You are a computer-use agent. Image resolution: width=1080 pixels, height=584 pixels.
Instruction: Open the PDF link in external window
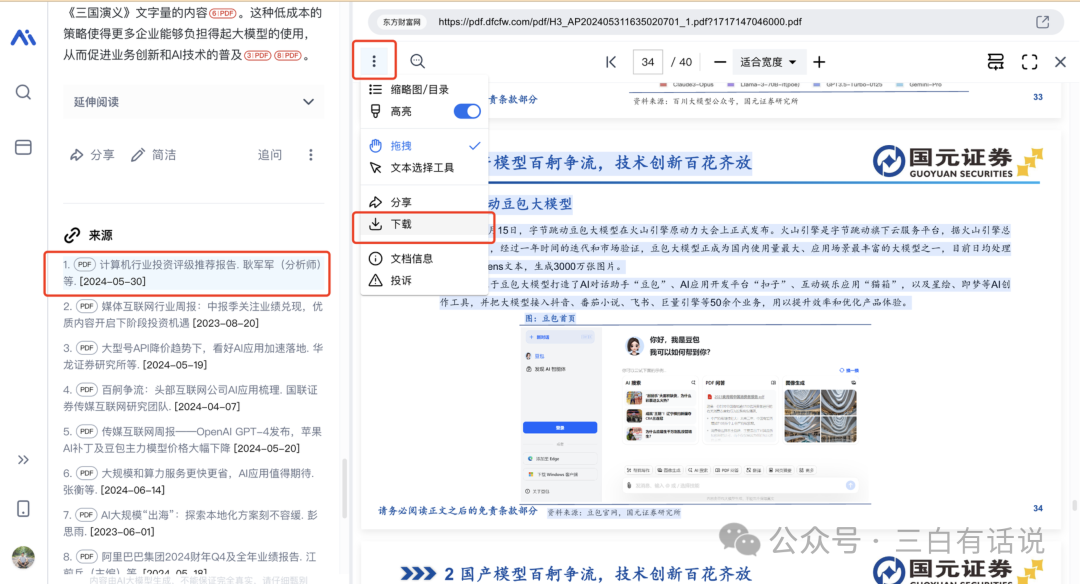pyautogui.click(x=1043, y=22)
